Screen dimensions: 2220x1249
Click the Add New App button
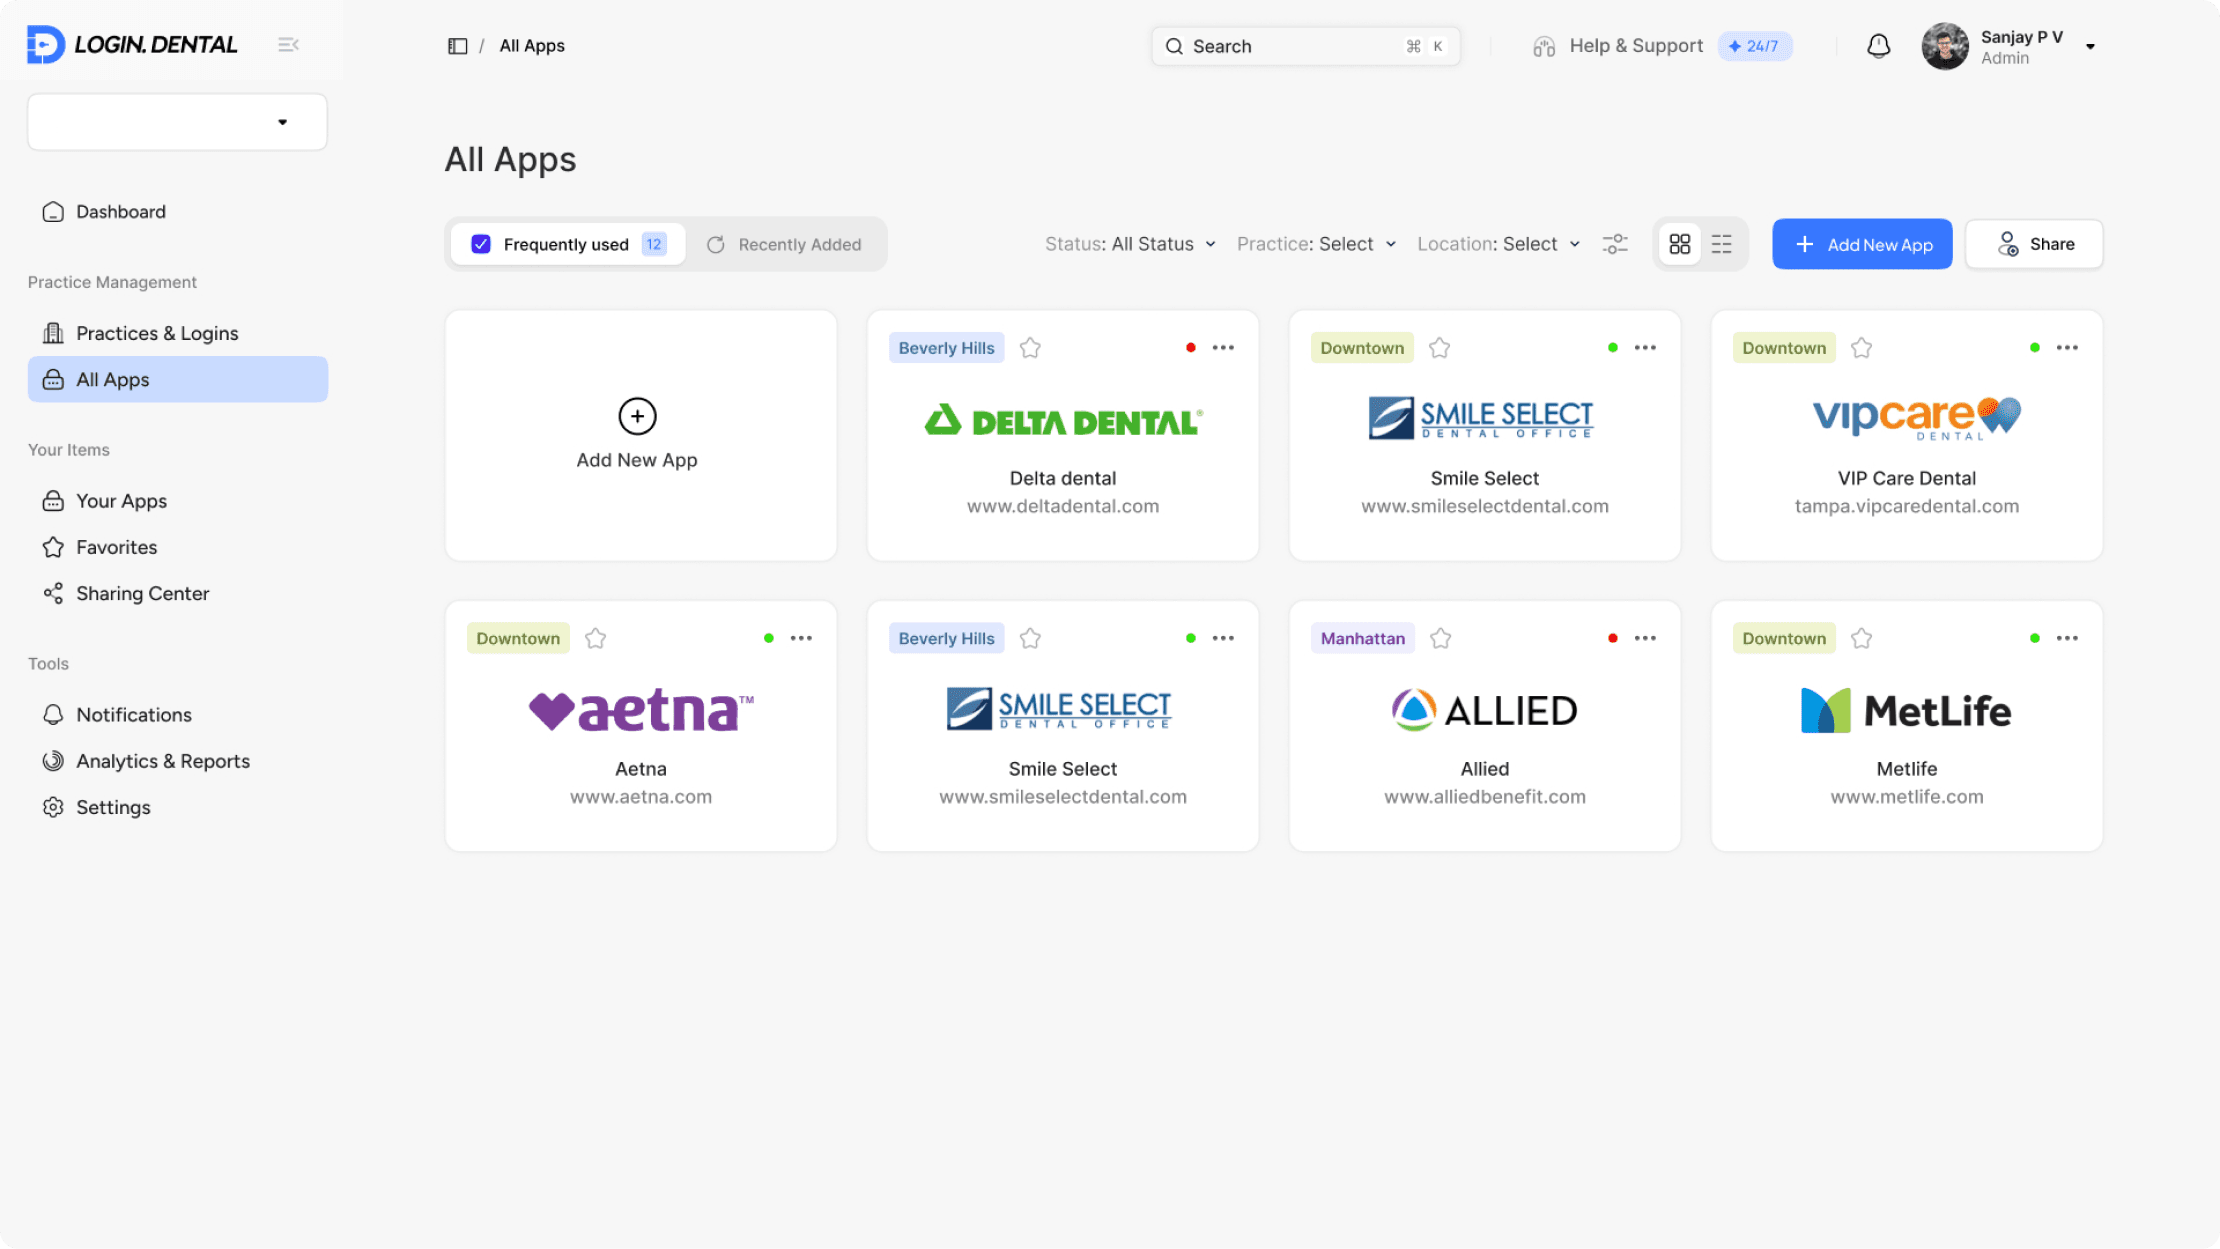coord(1861,243)
